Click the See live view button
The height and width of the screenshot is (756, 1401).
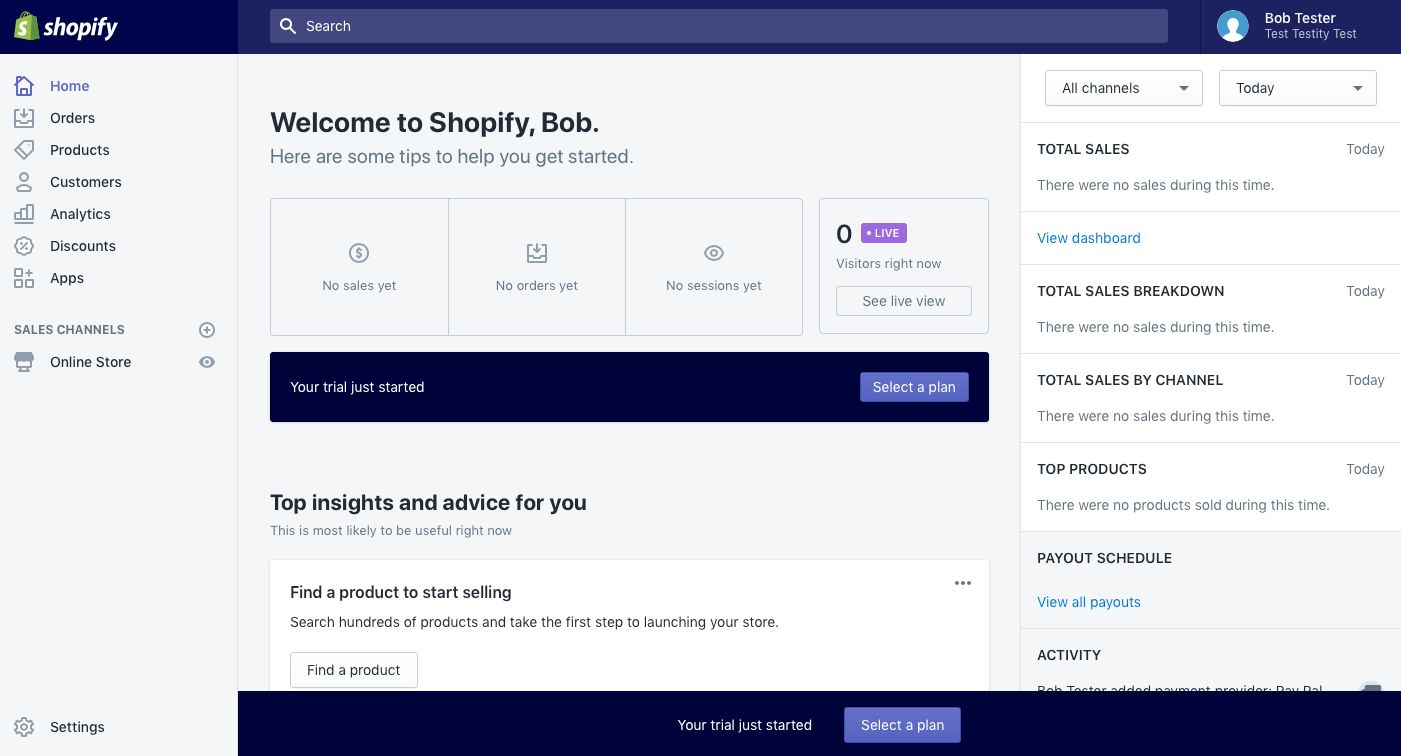click(x=903, y=301)
